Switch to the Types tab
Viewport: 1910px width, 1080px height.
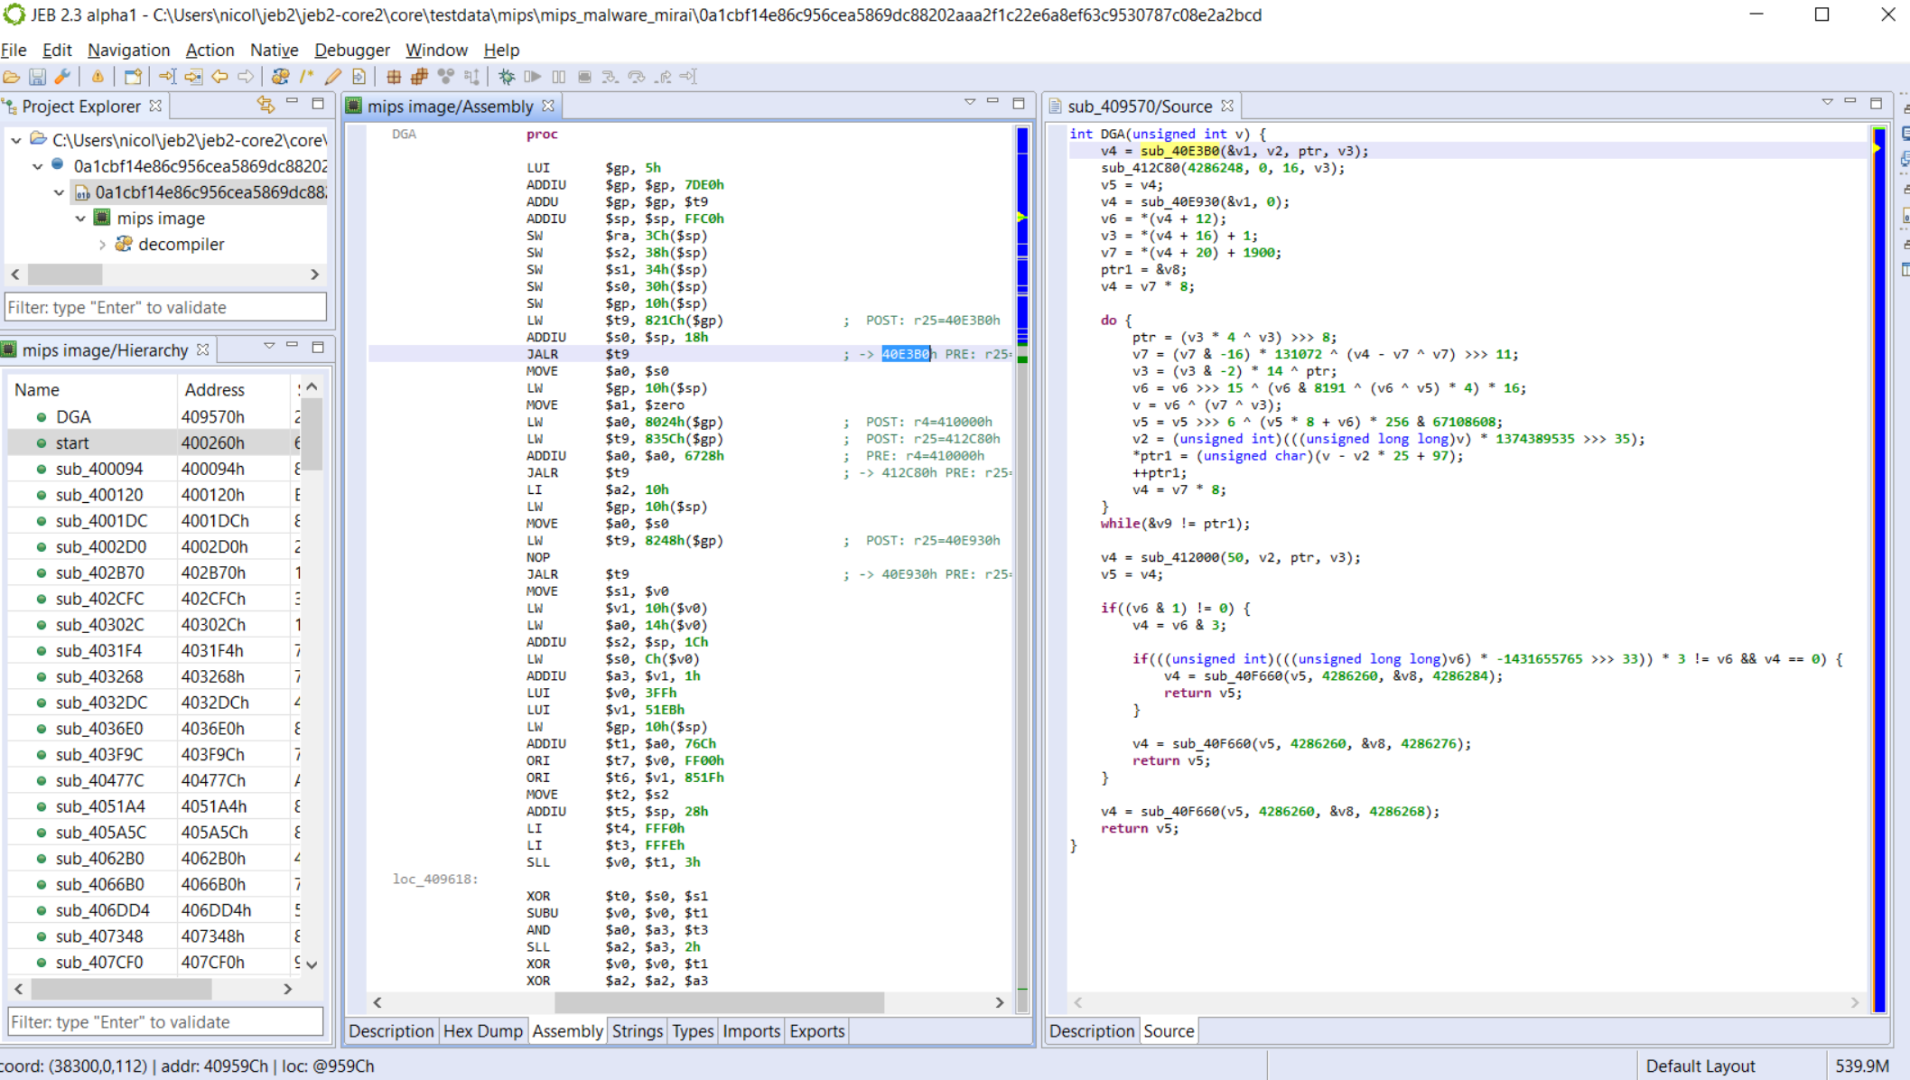click(x=693, y=1031)
